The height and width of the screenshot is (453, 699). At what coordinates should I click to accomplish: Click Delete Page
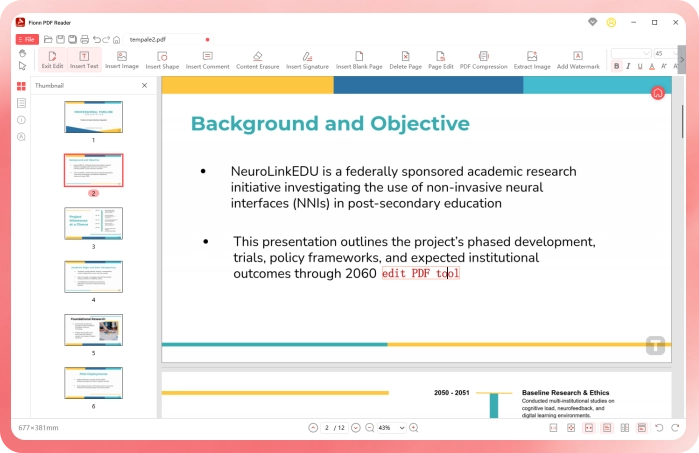pos(405,59)
